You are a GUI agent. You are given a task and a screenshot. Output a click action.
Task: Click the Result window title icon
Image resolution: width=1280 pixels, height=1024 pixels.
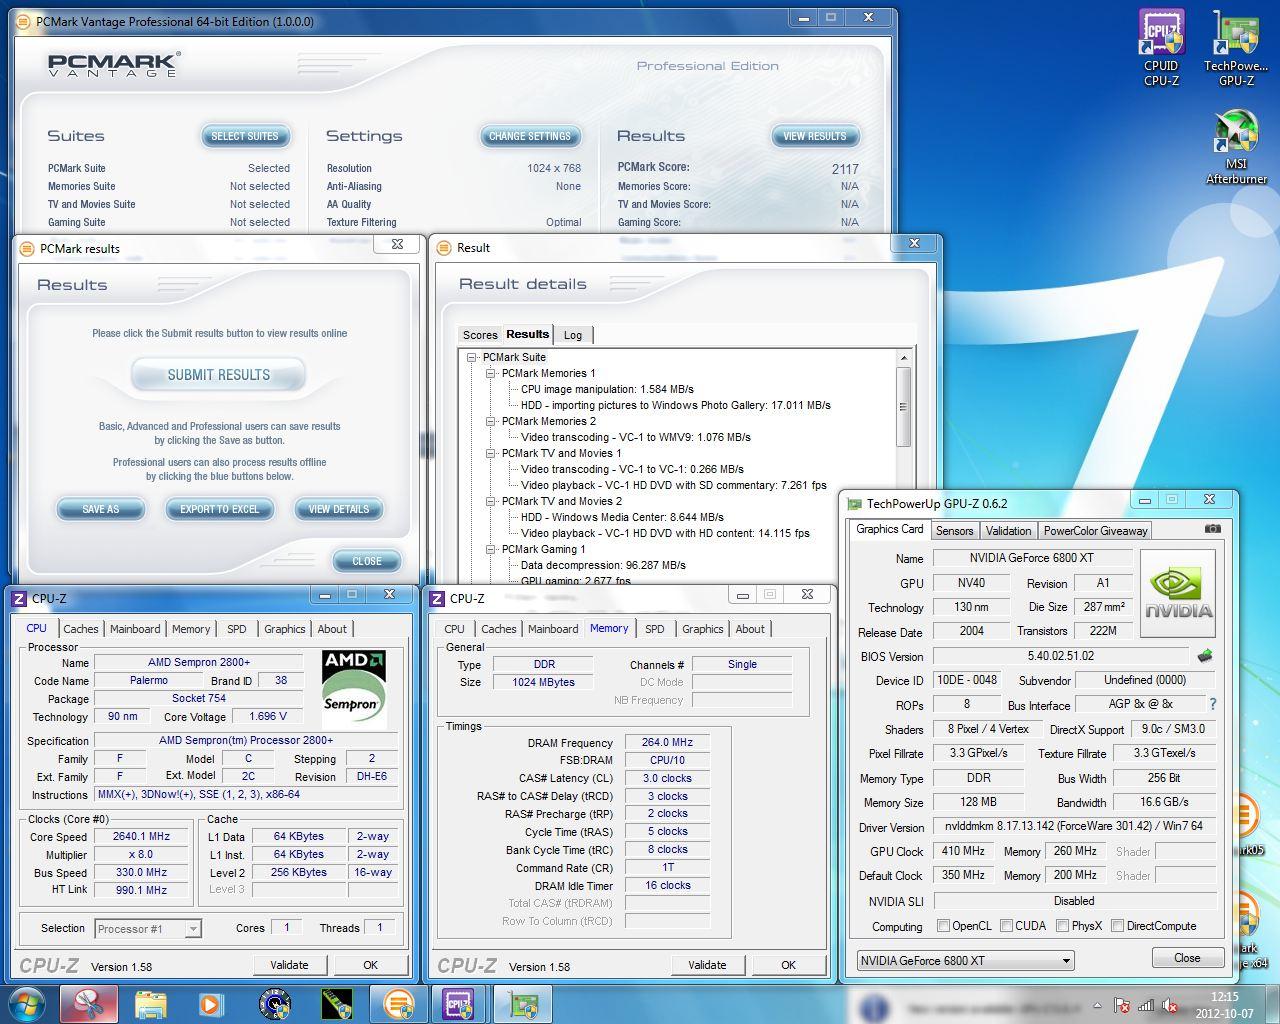[x=445, y=248]
